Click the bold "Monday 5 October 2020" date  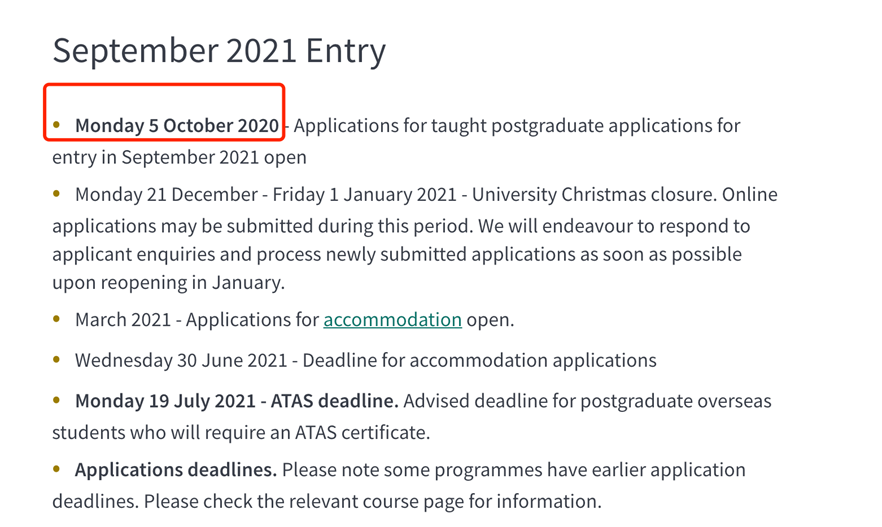177,126
